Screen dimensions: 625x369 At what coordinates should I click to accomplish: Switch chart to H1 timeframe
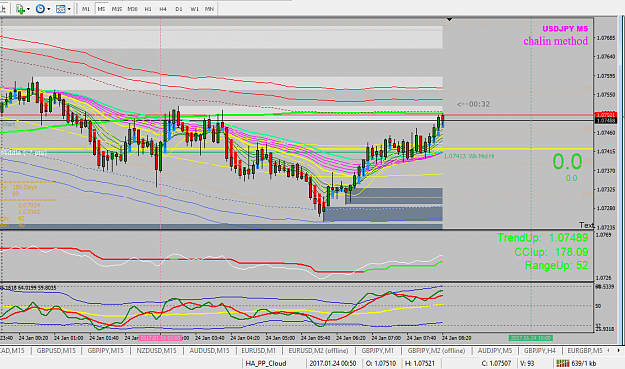click(148, 9)
